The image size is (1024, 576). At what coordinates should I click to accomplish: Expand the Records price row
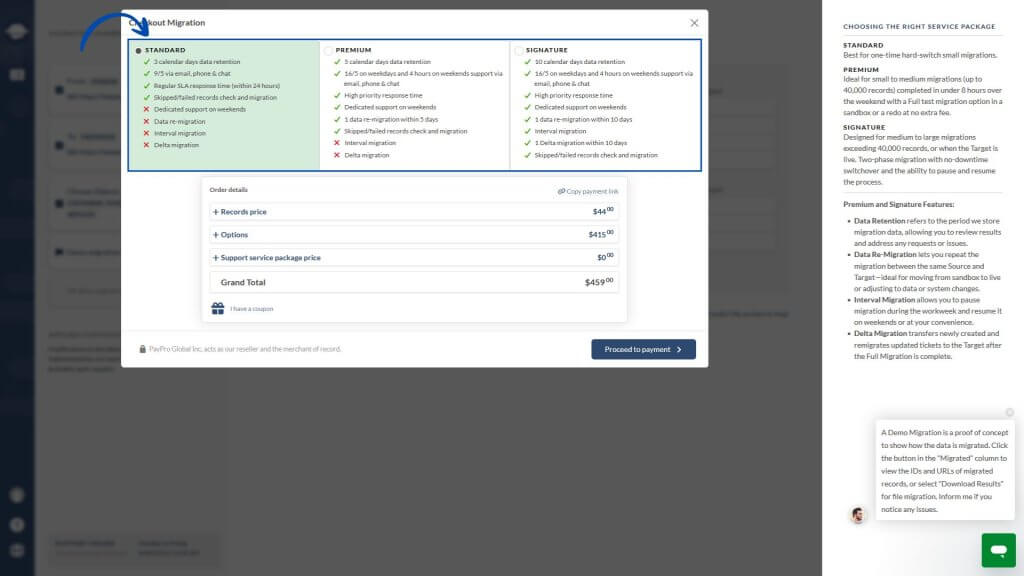pos(243,212)
